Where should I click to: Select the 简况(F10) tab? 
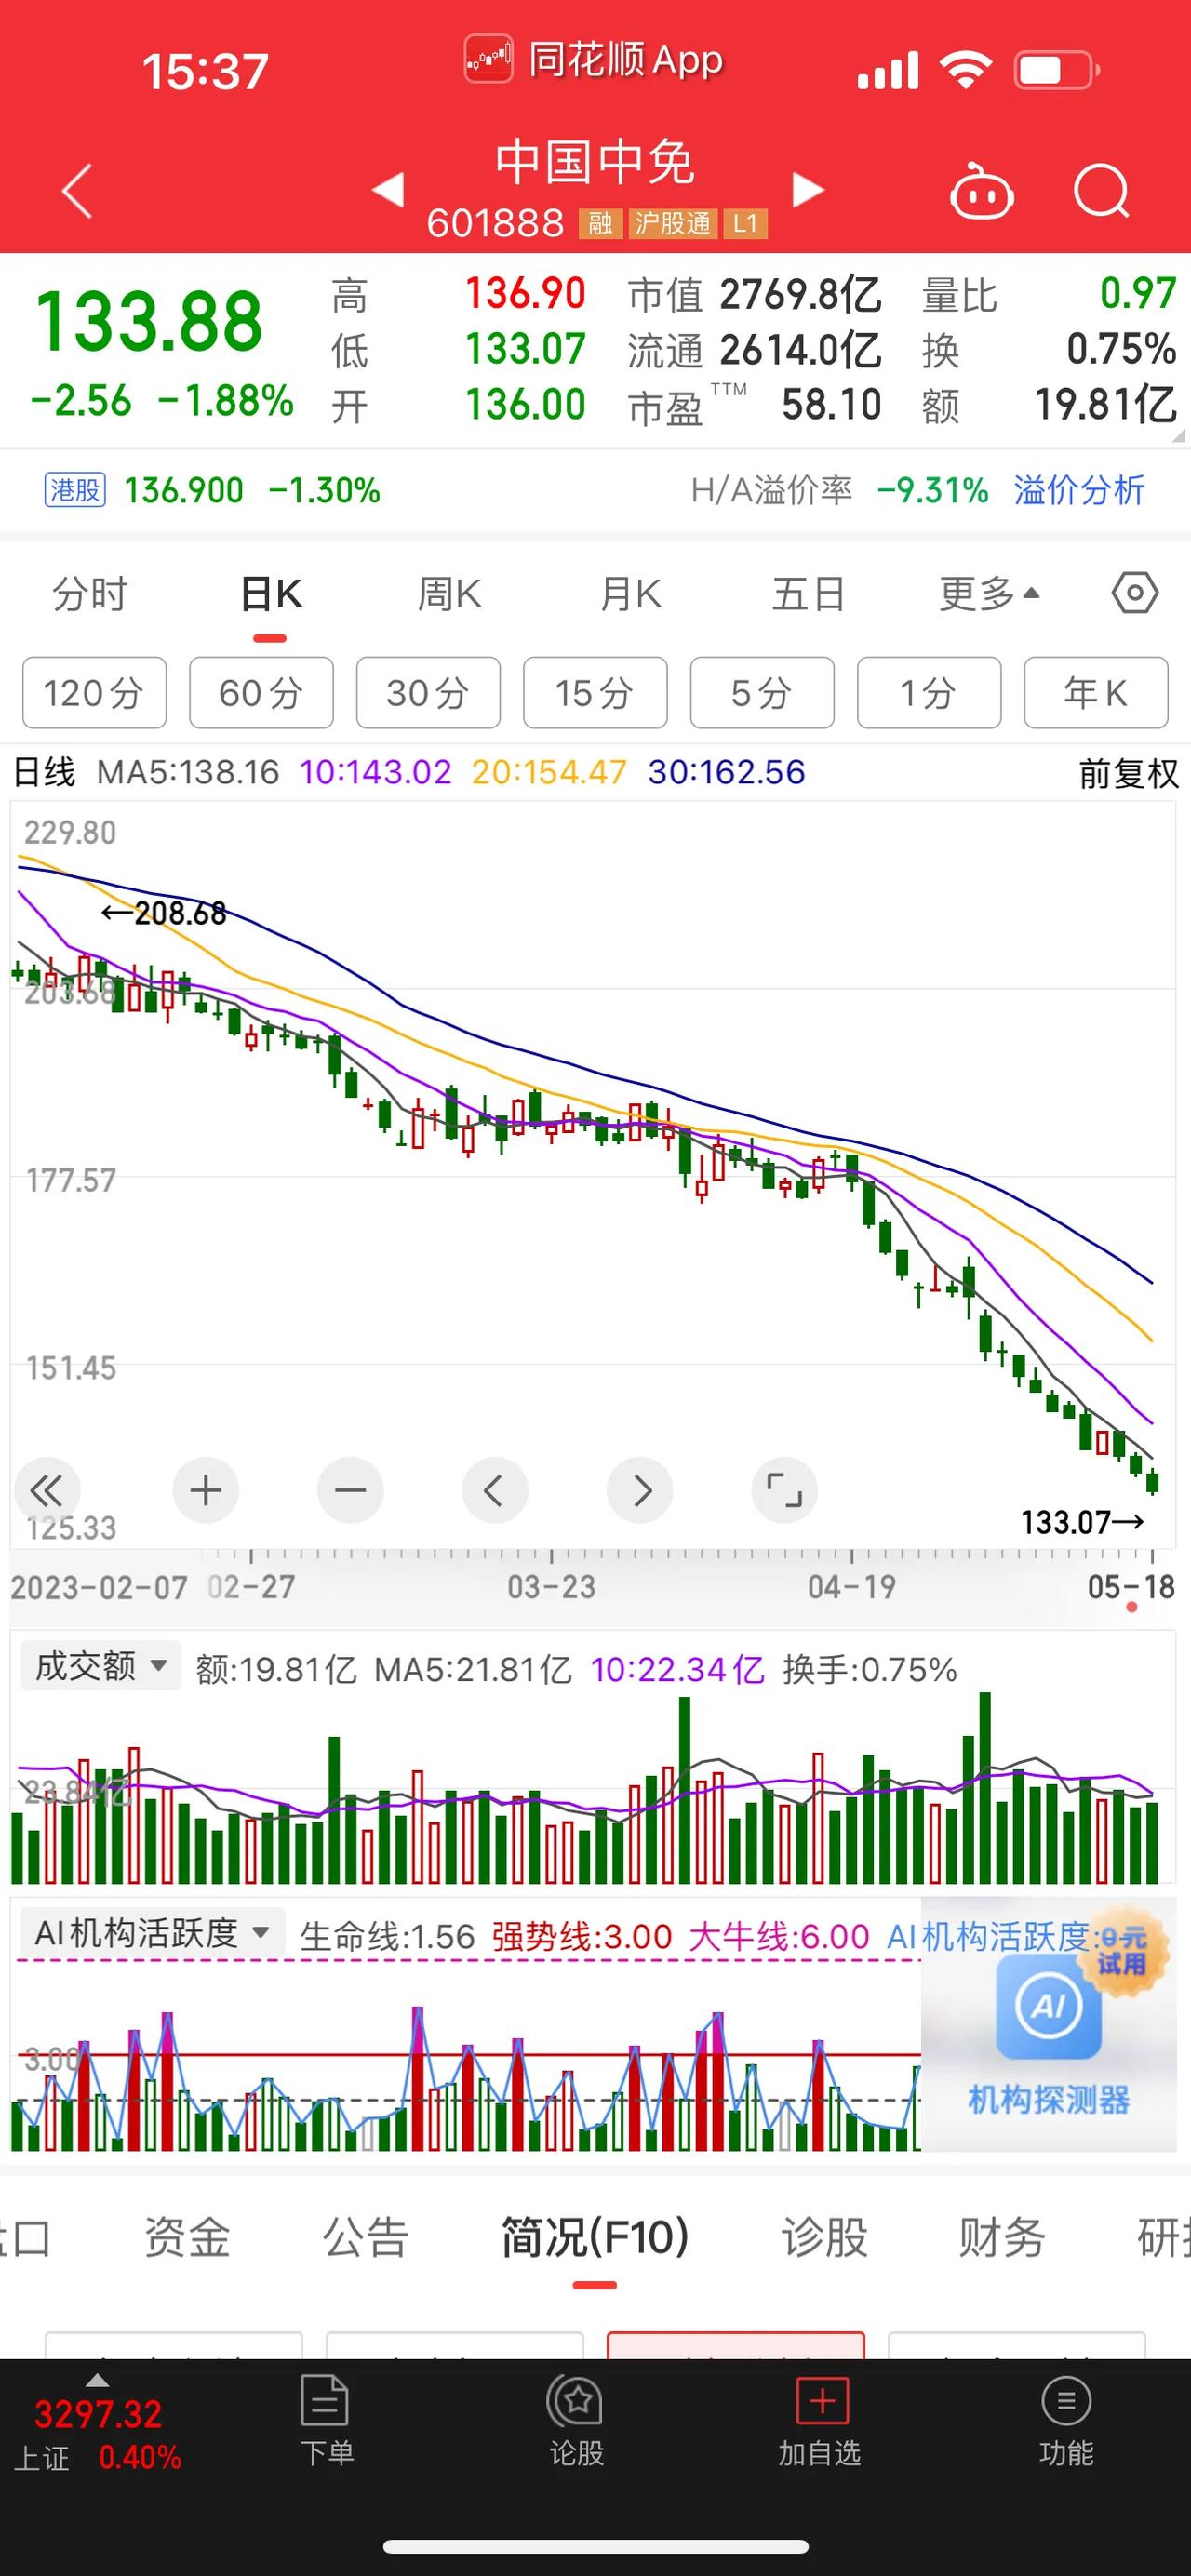click(595, 2237)
